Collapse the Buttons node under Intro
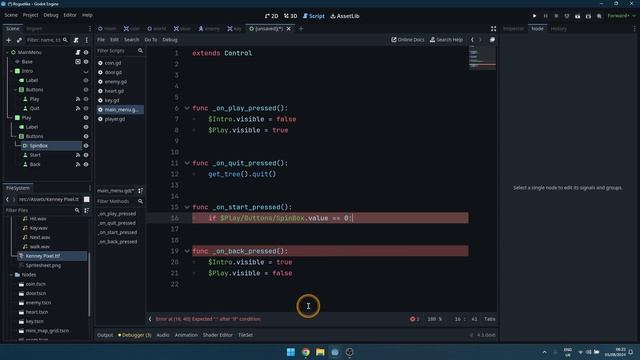 click(x=16, y=90)
